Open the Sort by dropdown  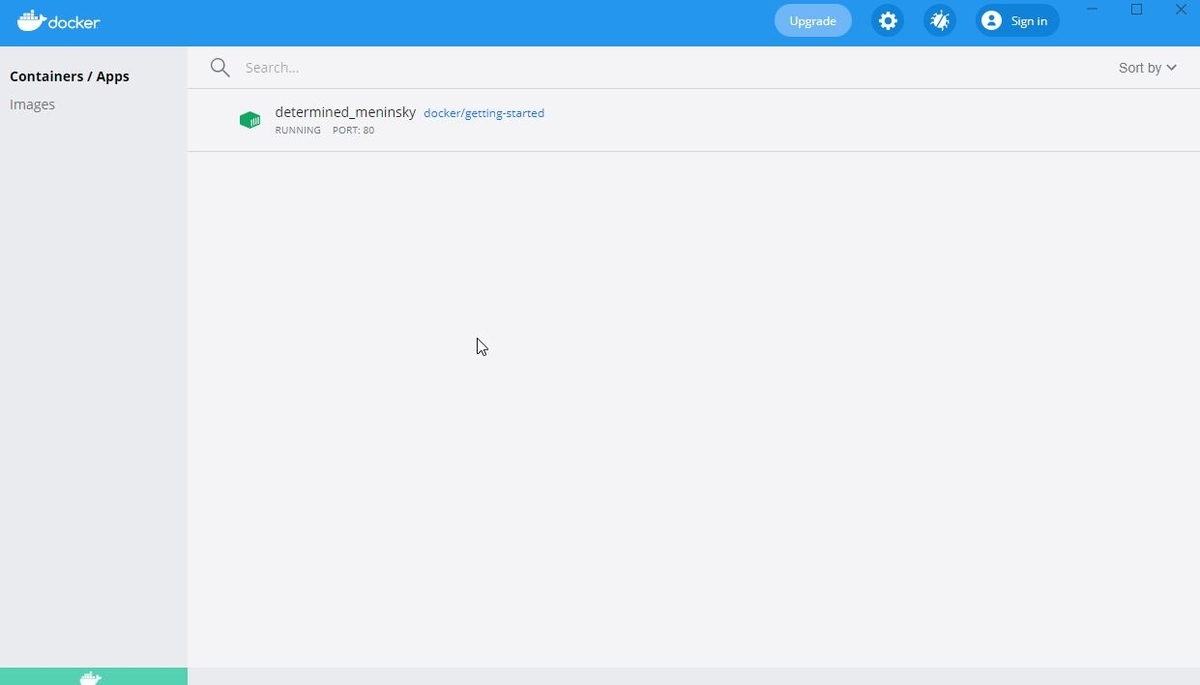tap(1148, 68)
